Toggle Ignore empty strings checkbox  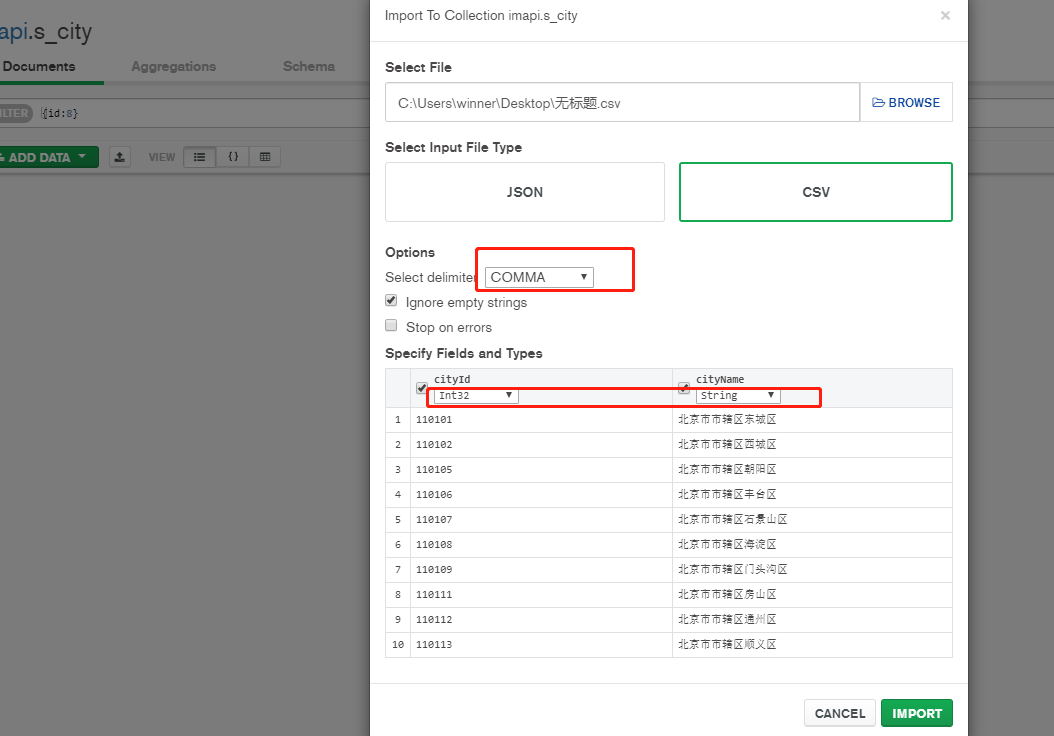coord(392,301)
